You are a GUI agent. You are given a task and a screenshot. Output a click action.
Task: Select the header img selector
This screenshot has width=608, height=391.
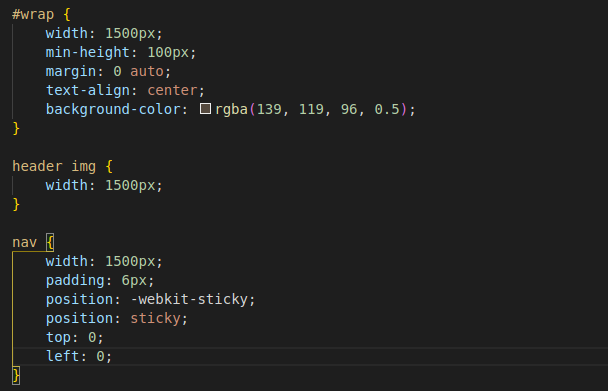(x=54, y=166)
